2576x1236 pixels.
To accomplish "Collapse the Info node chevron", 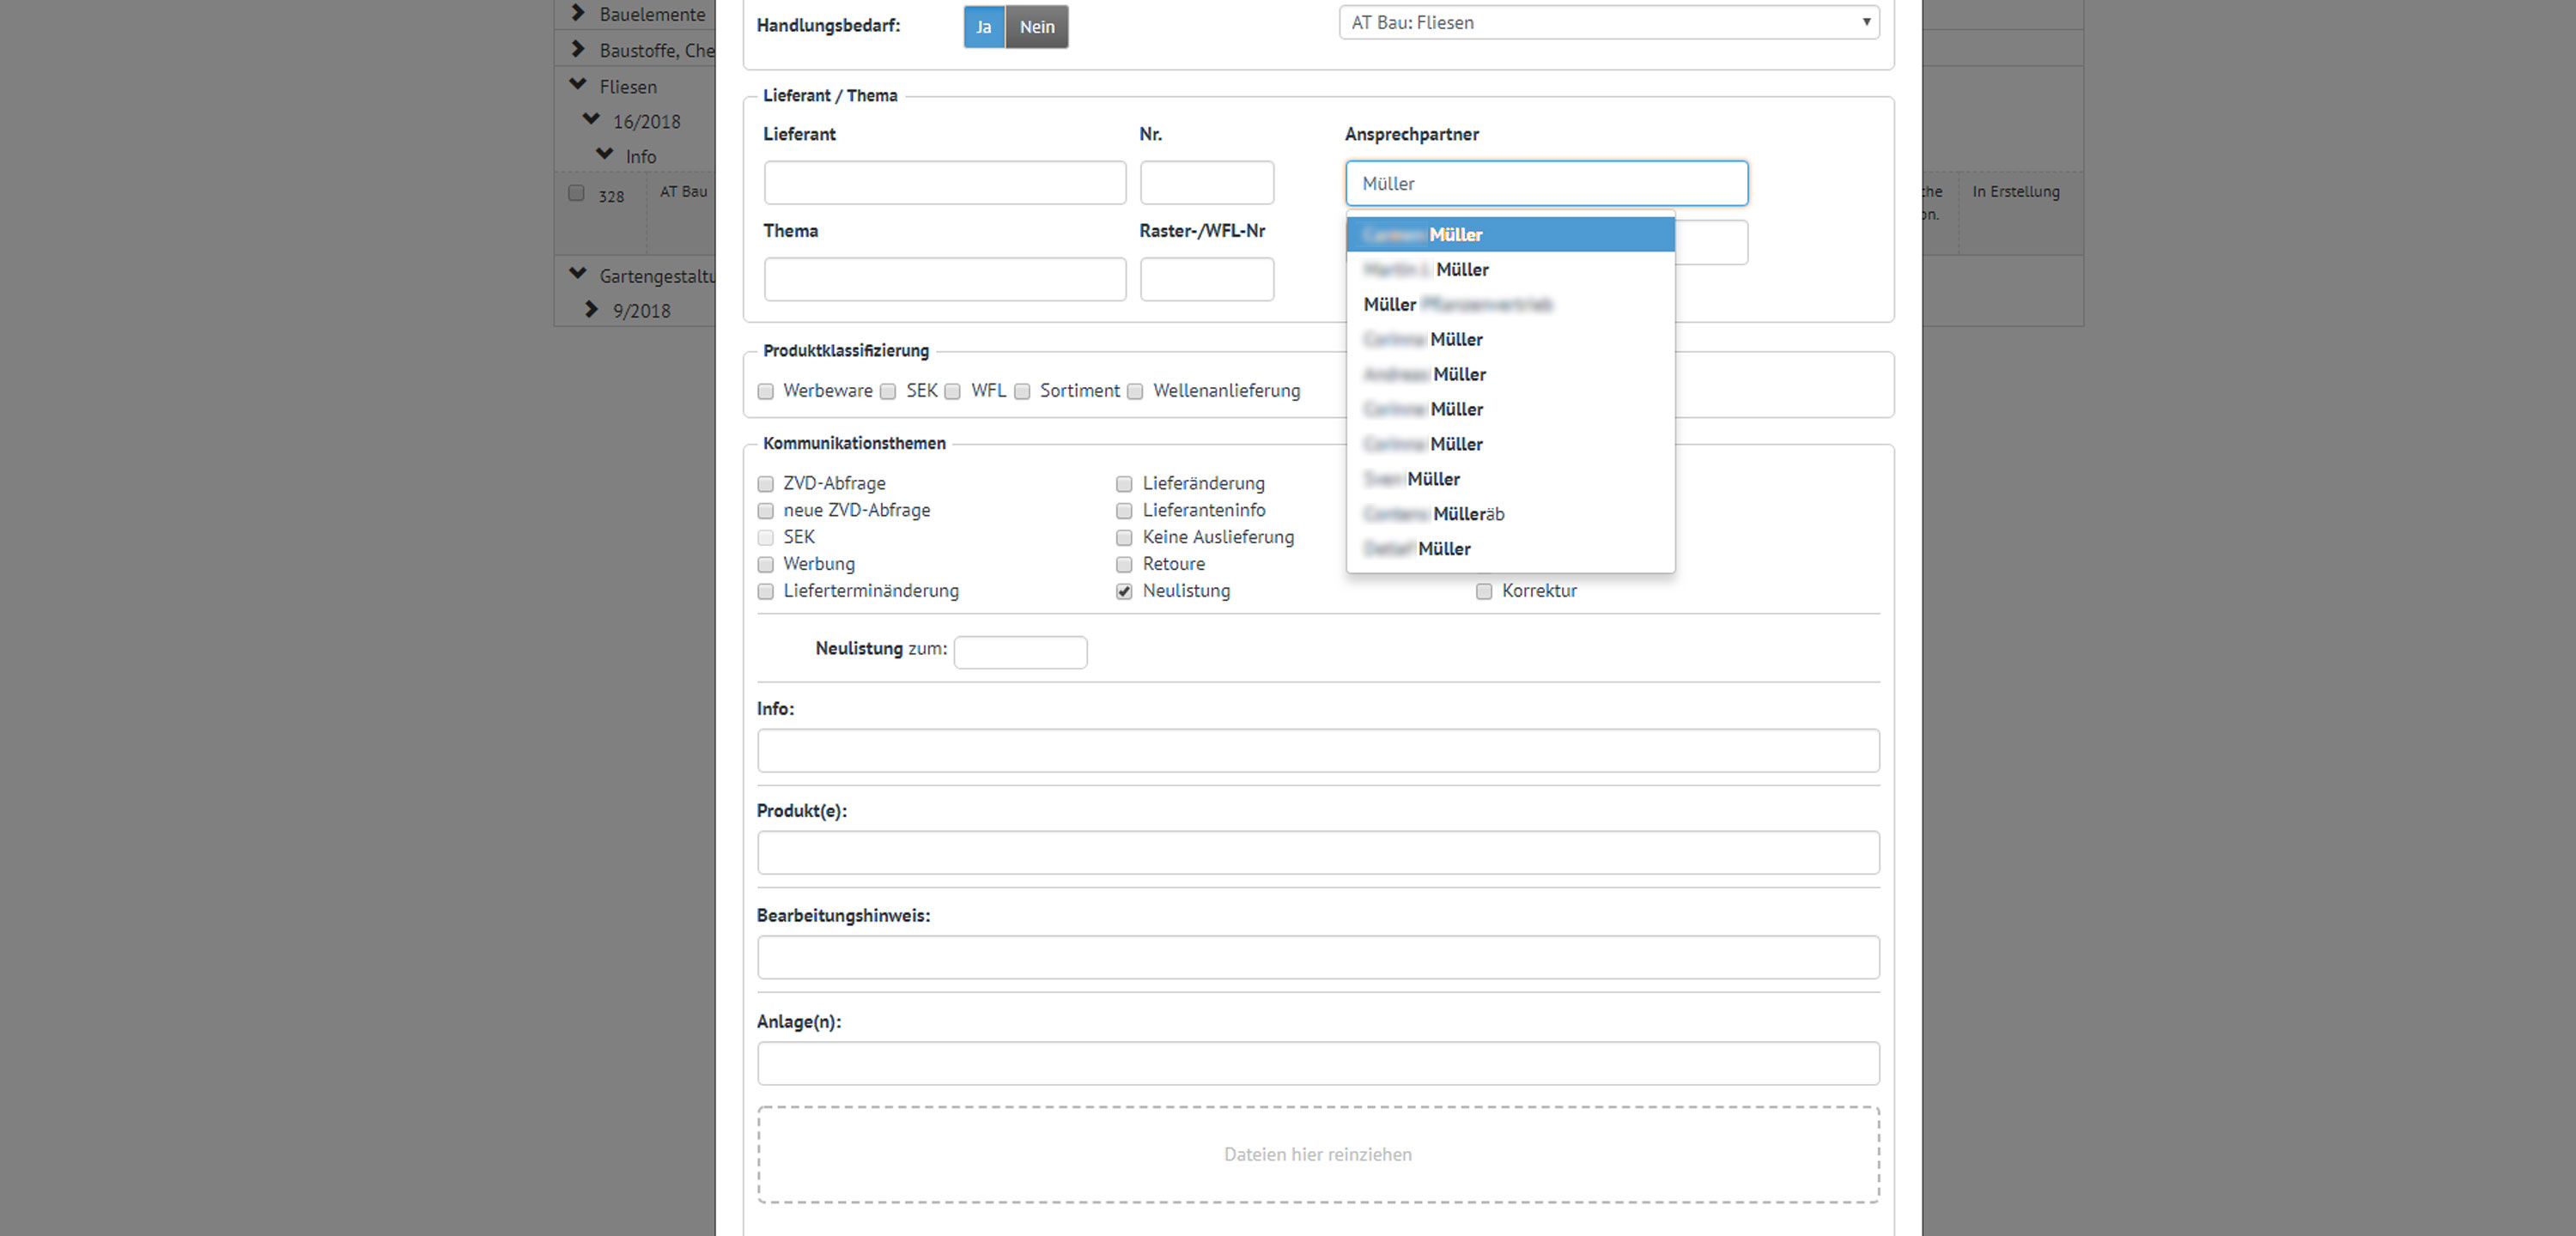I will click(604, 155).
